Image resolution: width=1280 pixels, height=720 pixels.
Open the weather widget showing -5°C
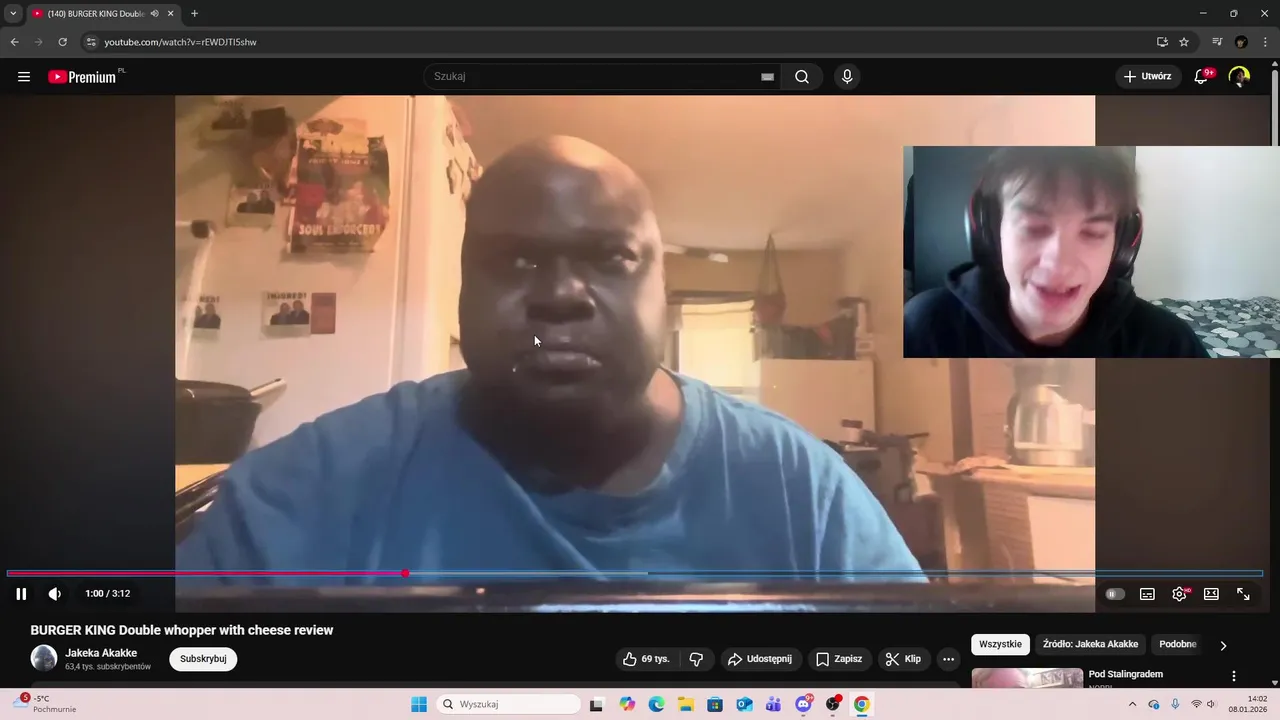pyautogui.click(x=45, y=704)
